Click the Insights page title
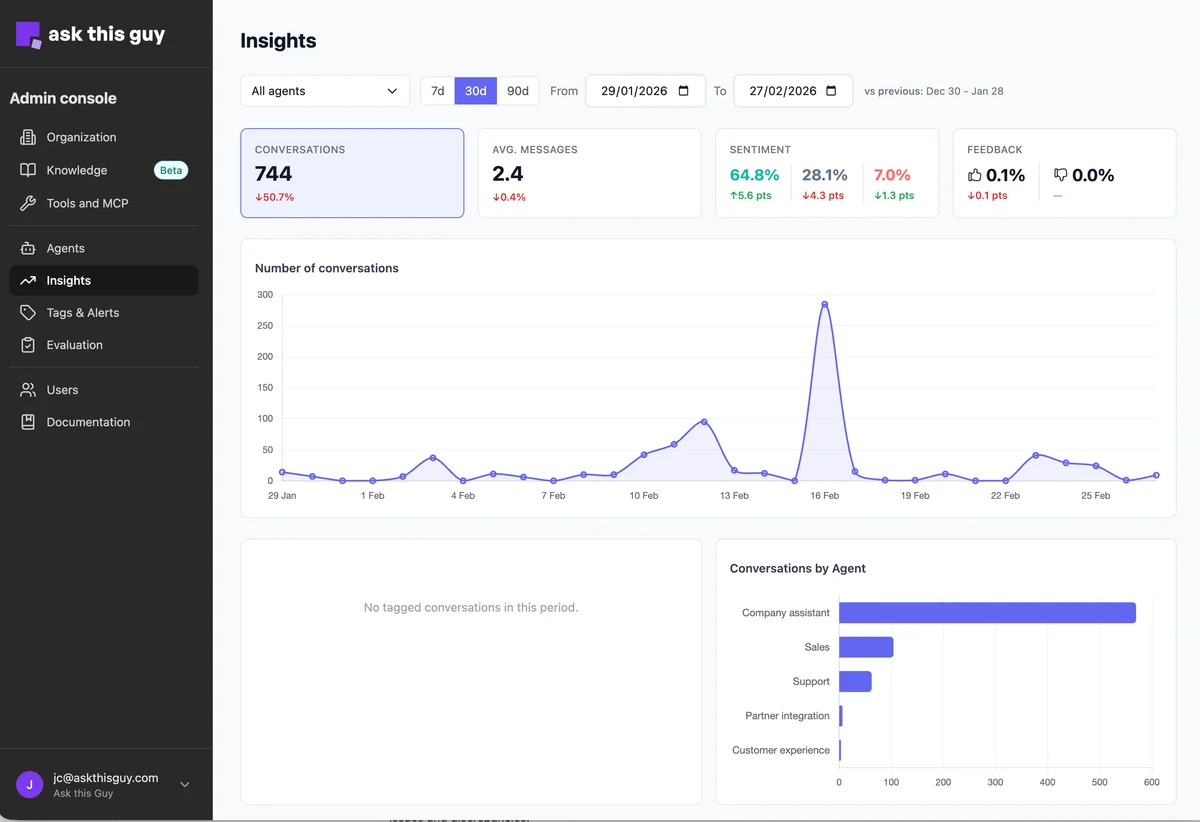This screenshot has height=822, width=1200. [x=278, y=41]
